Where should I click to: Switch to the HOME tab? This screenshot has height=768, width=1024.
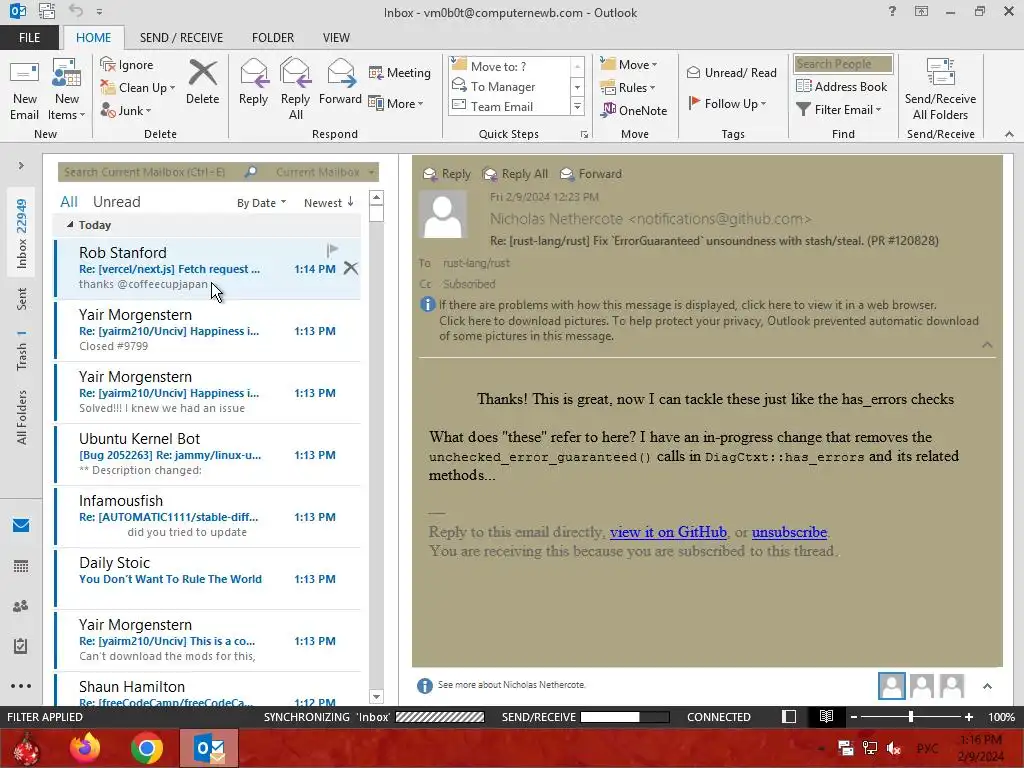point(93,38)
